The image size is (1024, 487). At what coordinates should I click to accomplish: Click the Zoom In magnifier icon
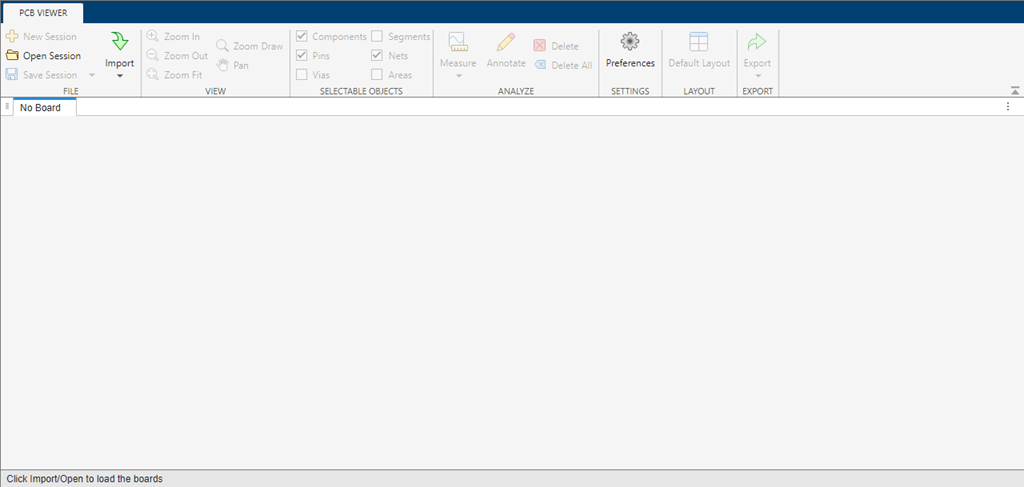pyautogui.click(x=153, y=37)
